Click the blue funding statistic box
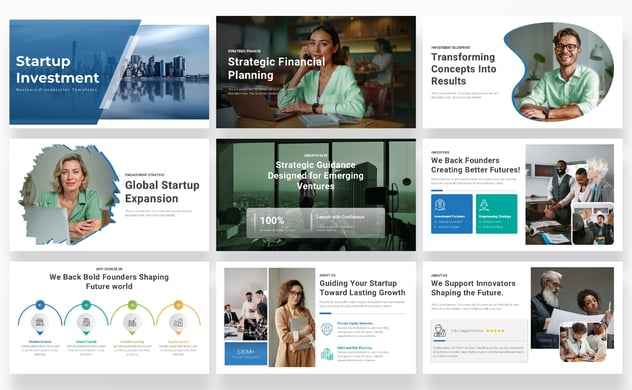Viewport: 632px width, 390px height. 246,354
